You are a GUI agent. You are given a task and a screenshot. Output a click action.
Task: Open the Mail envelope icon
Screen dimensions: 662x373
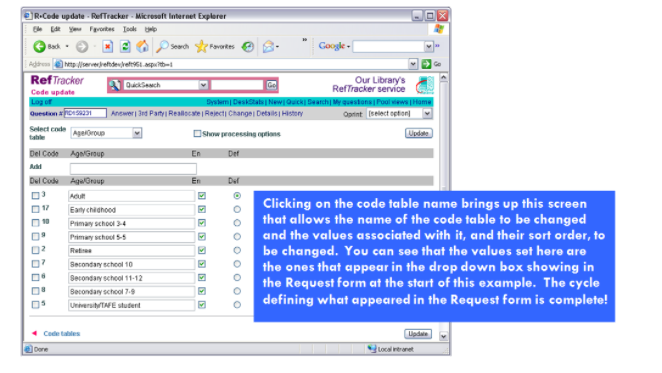tap(268, 46)
